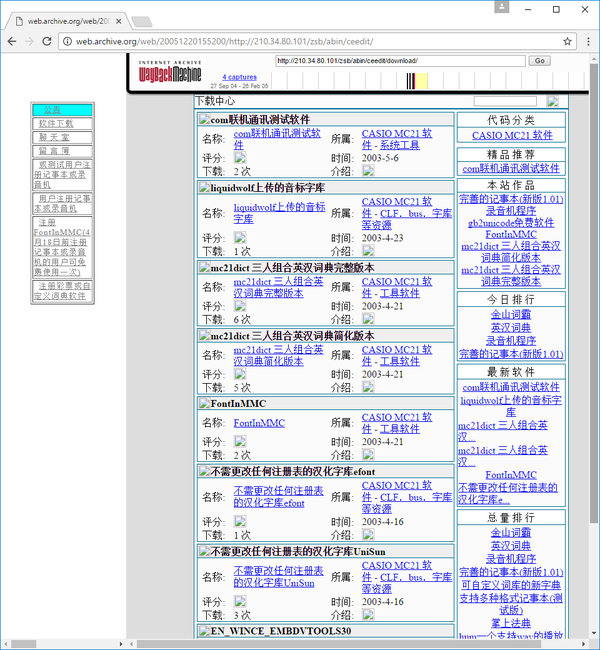Open 掌上法典 link in 总量排行
The width and height of the screenshot is (600, 650).
[511, 623]
